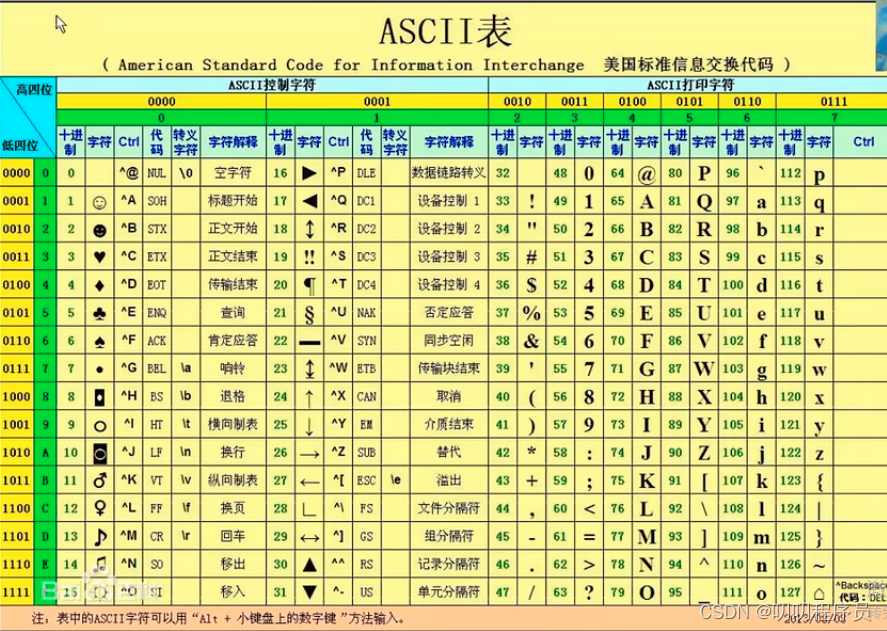Click the lowercase m beside 109
Viewport: 887px width, 631px height.
click(x=761, y=538)
